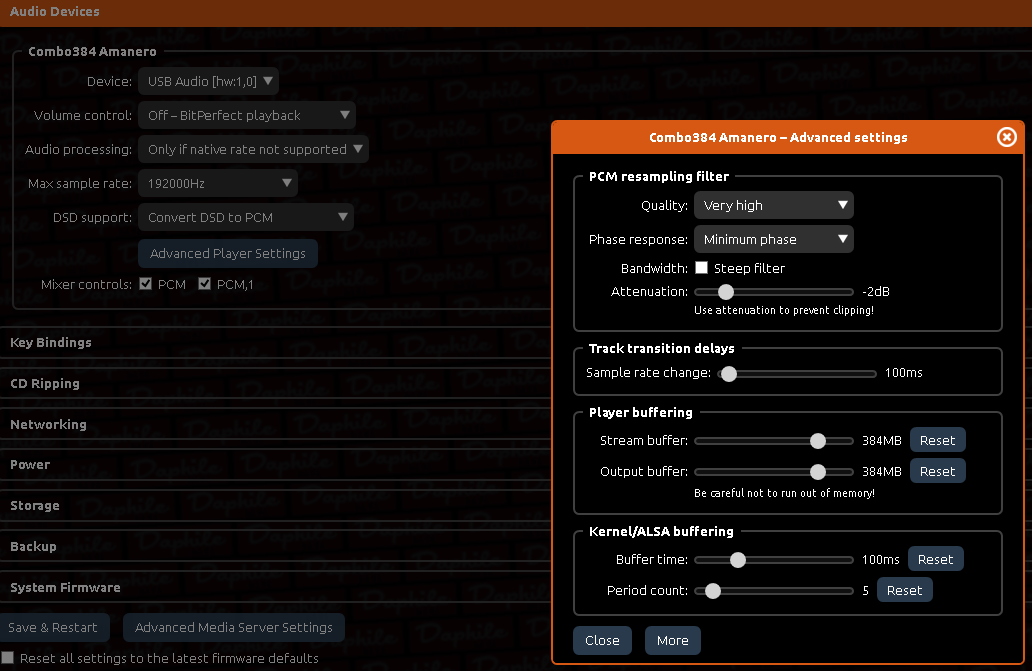Open the DSD support dropdown
The width and height of the screenshot is (1032, 671).
[x=246, y=218]
